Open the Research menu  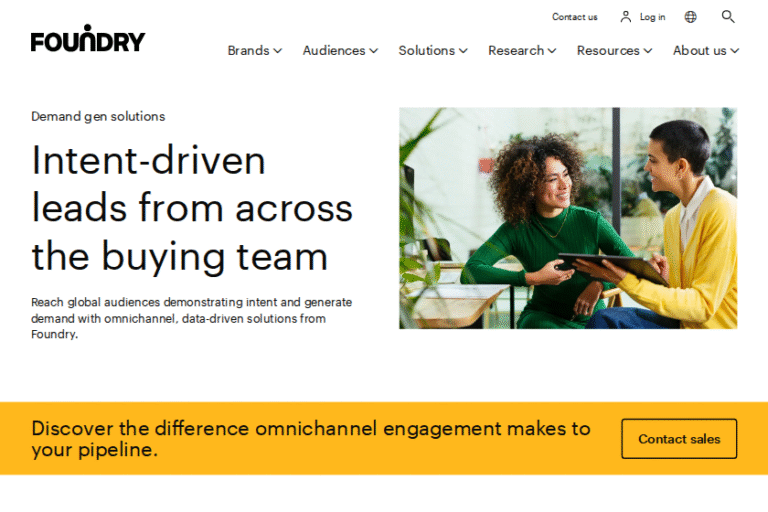(x=522, y=50)
